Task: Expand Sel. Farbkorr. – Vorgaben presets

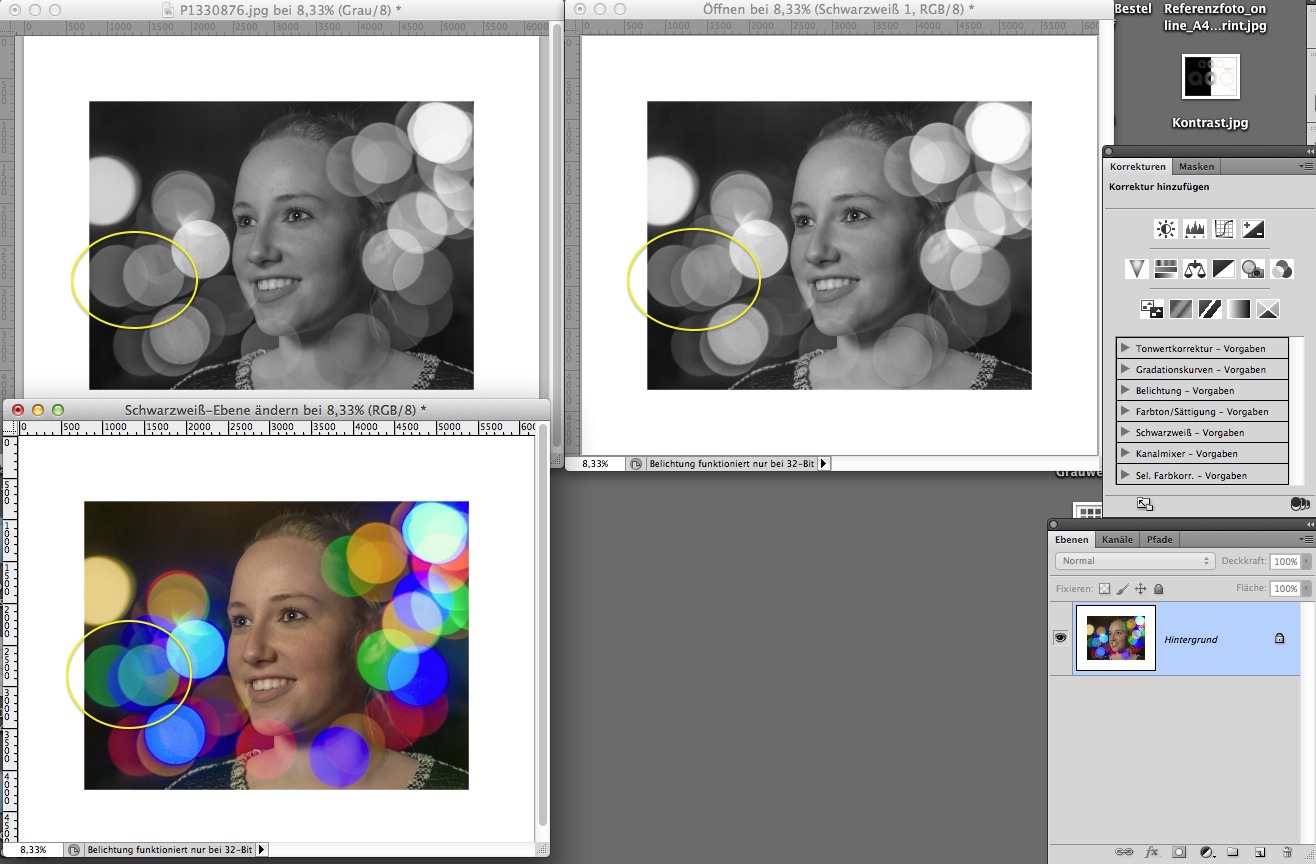Action: tap(1125, 475)
